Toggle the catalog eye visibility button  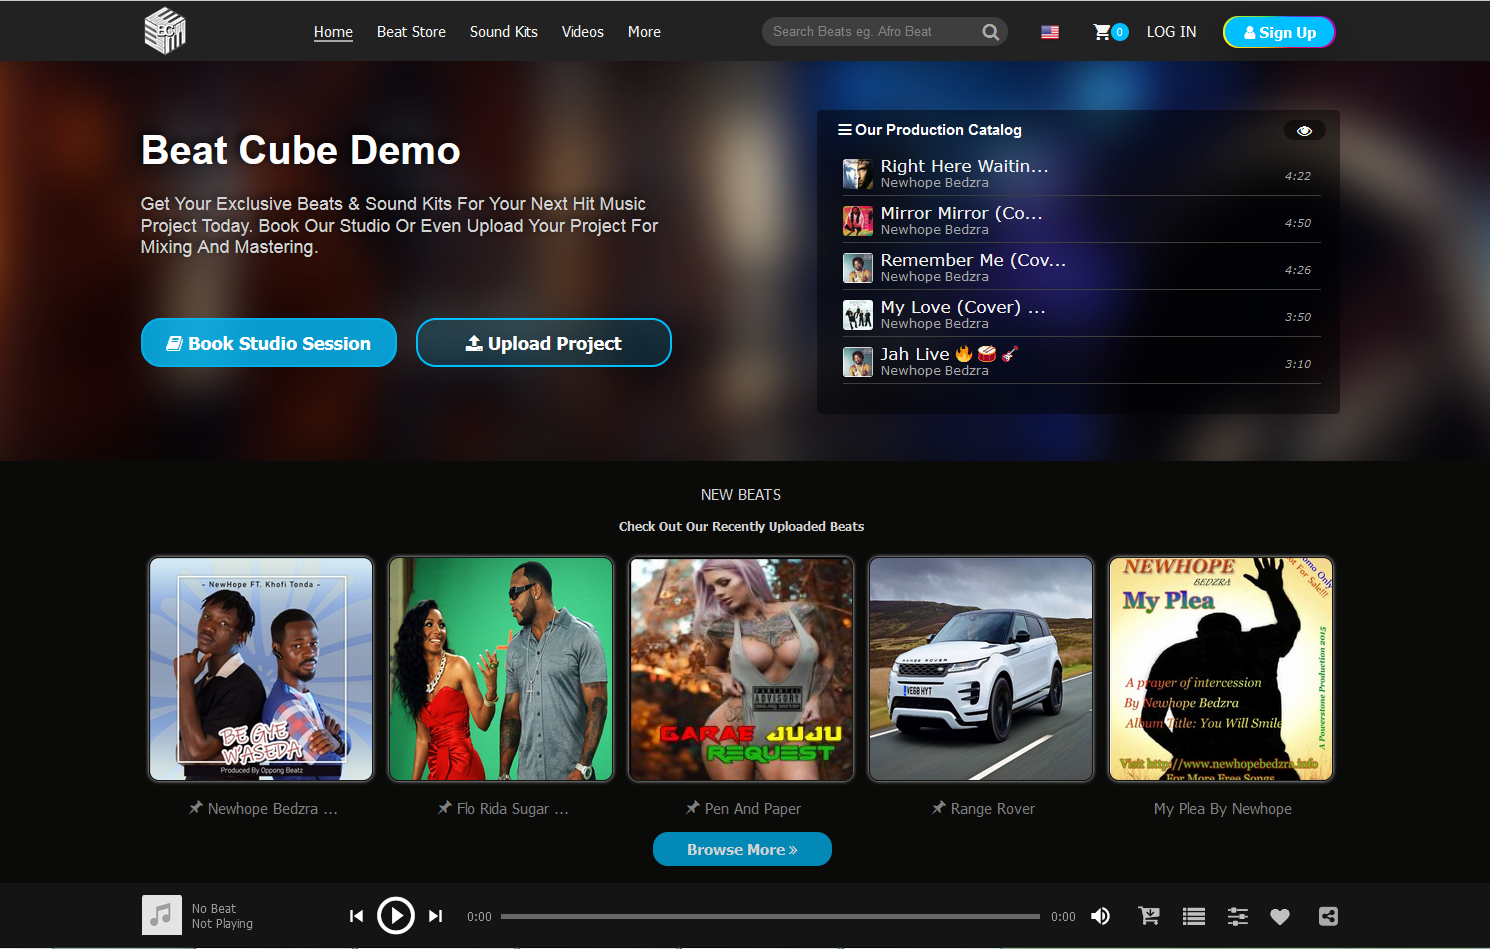click(x=1304, y=131)
